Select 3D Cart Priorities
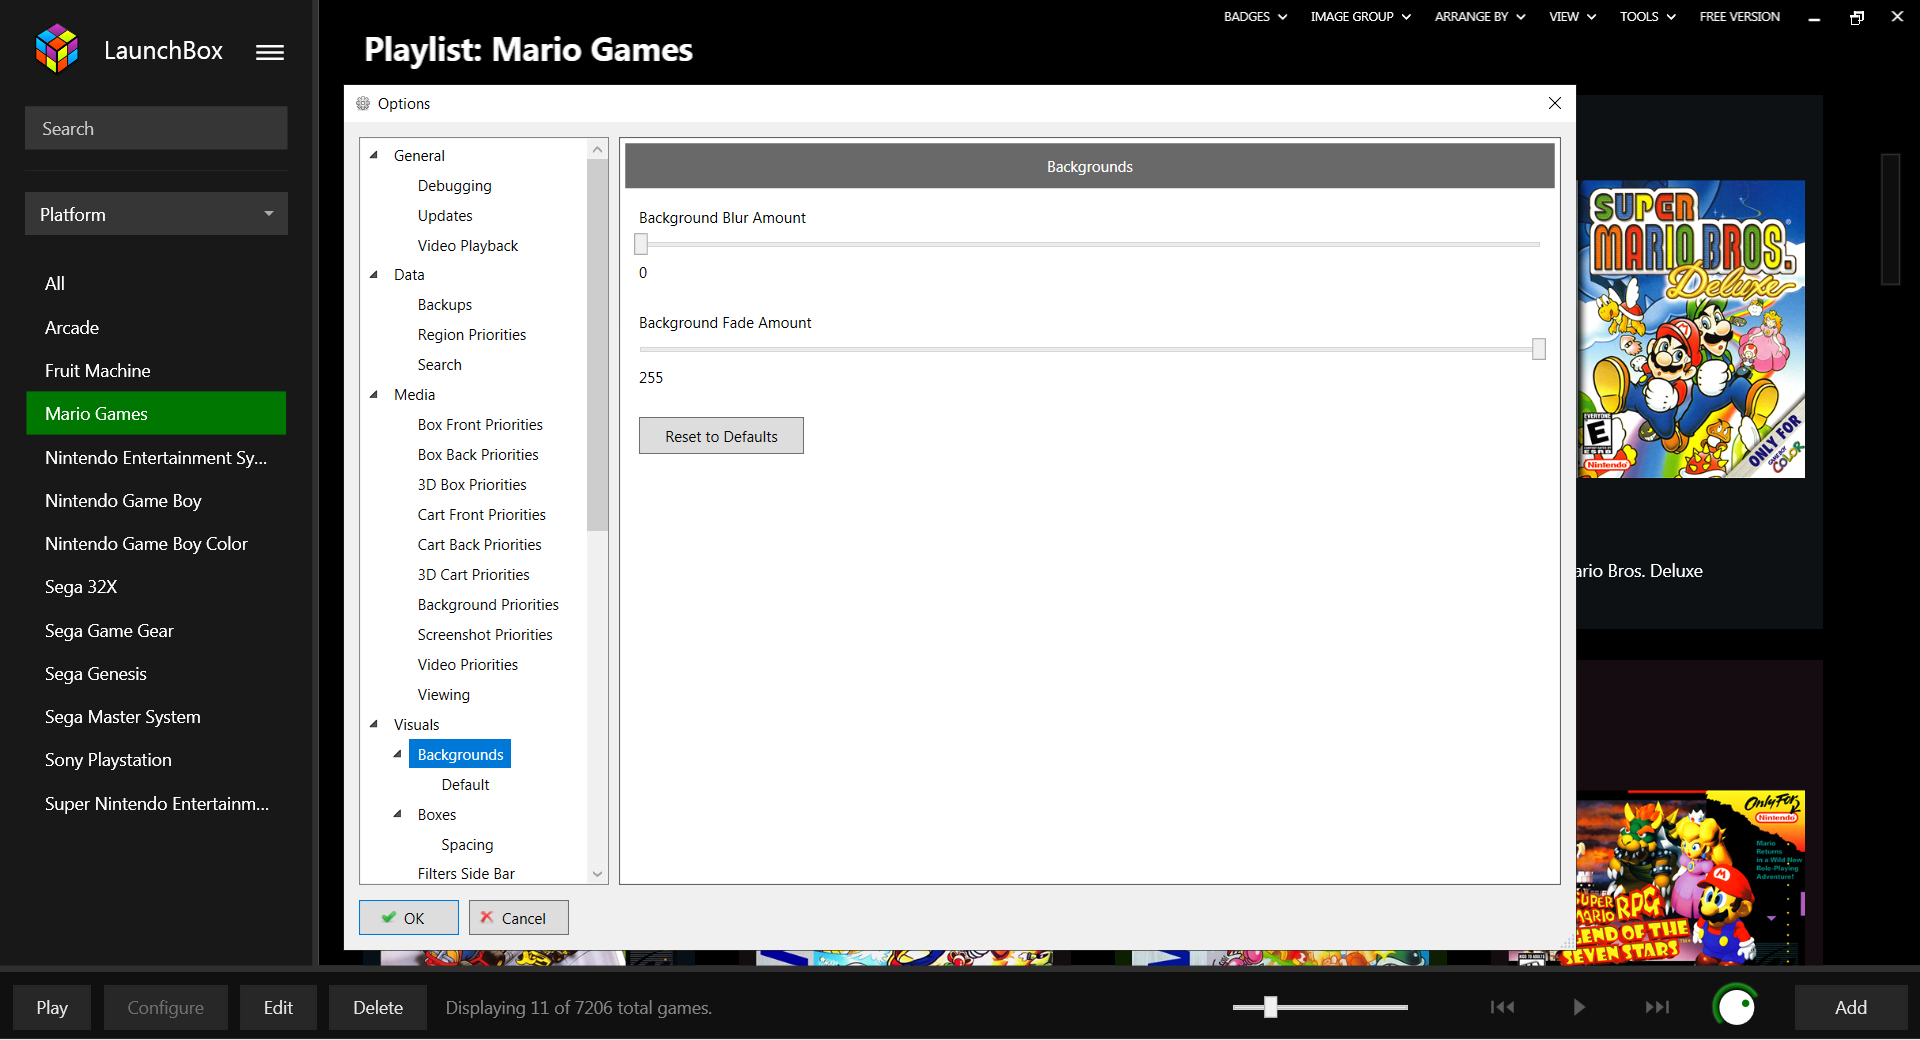The image size is (1920, 1040). pyautogui.click(x=473, y=574)
